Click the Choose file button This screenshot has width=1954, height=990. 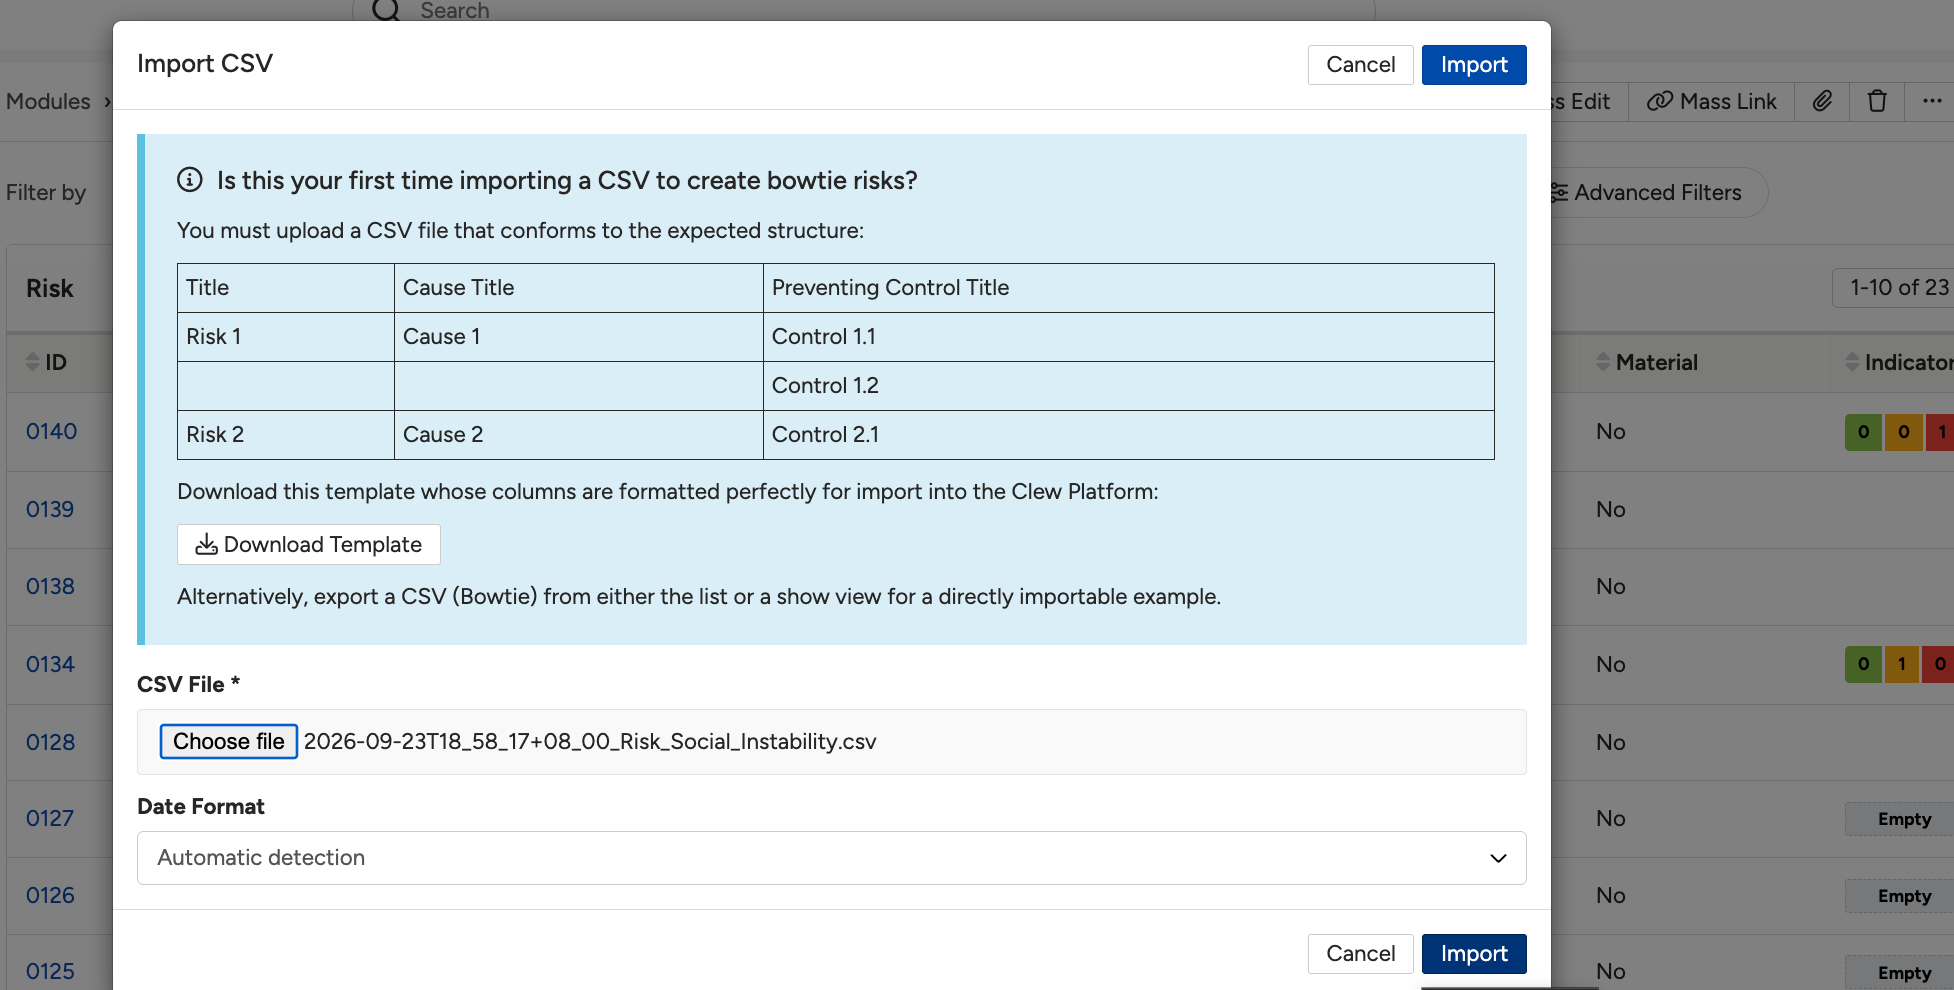(x=229, y=741)
